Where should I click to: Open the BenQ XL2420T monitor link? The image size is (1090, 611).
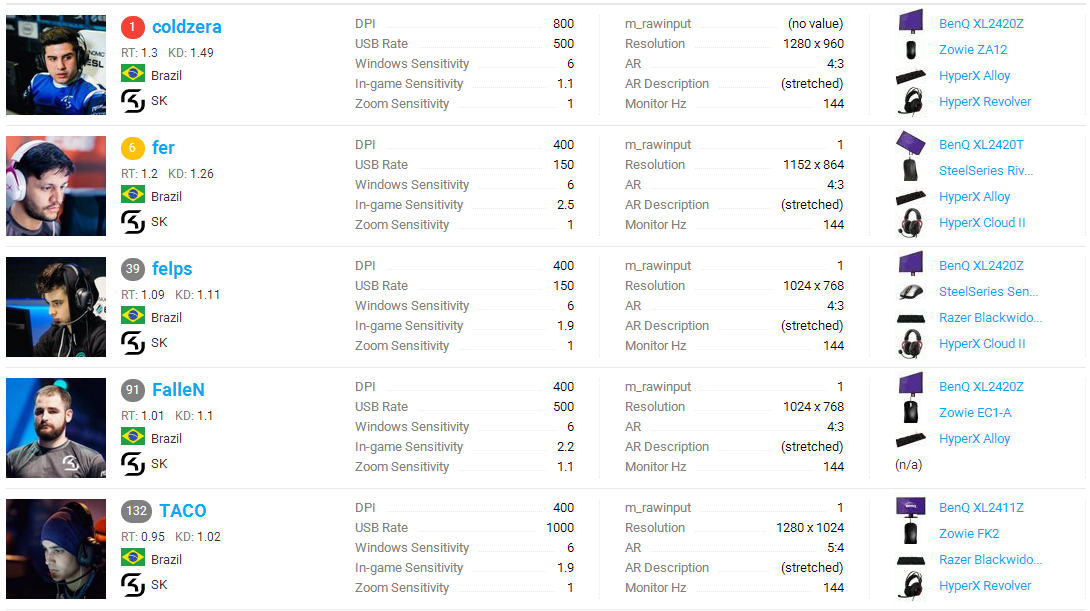tap(981, 145)
